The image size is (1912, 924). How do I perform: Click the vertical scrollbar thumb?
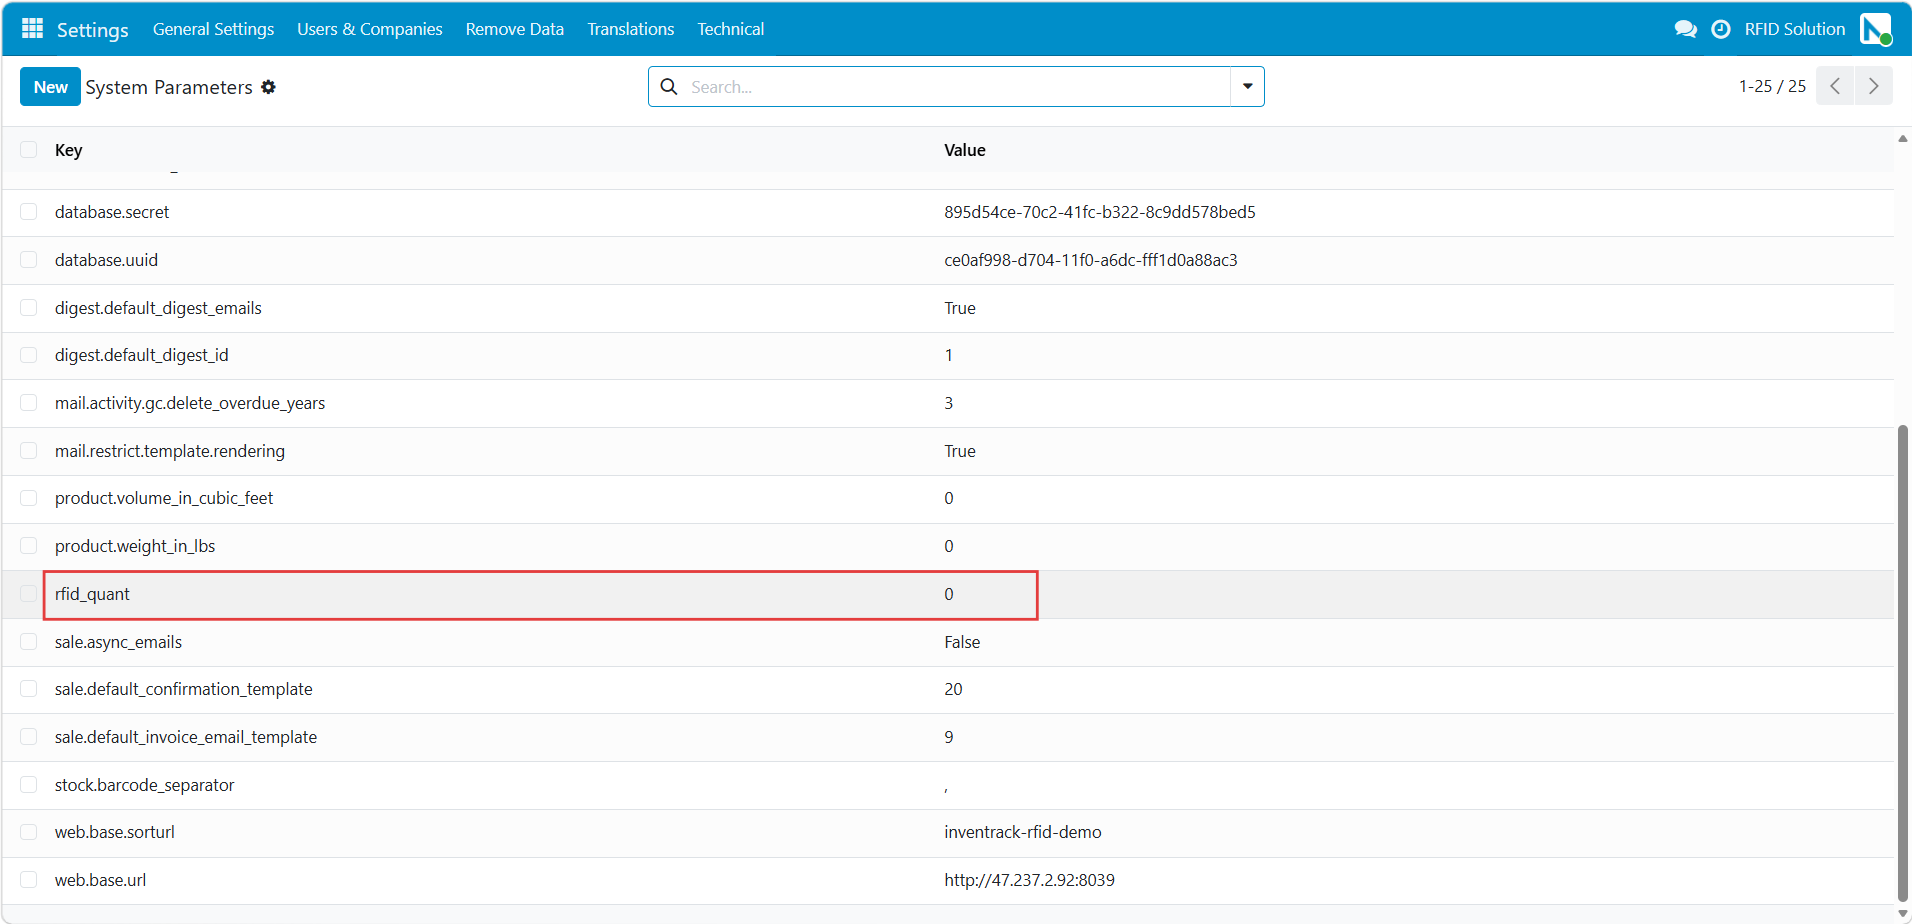tap(1902, 664)
